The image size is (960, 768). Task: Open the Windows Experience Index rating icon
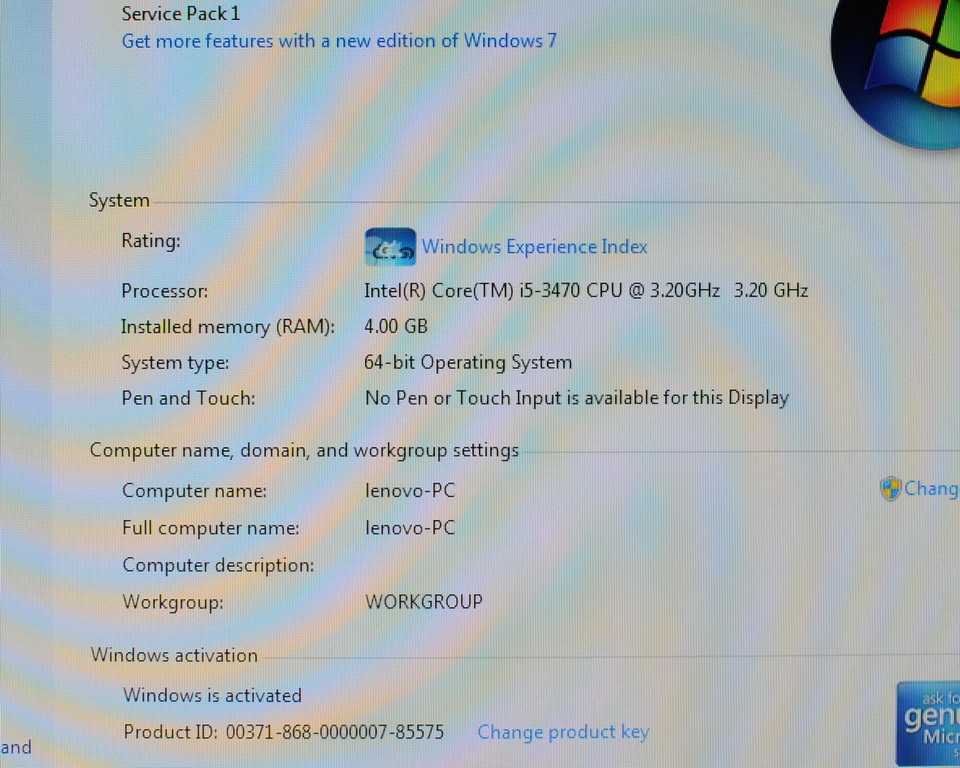click(390, 246)
